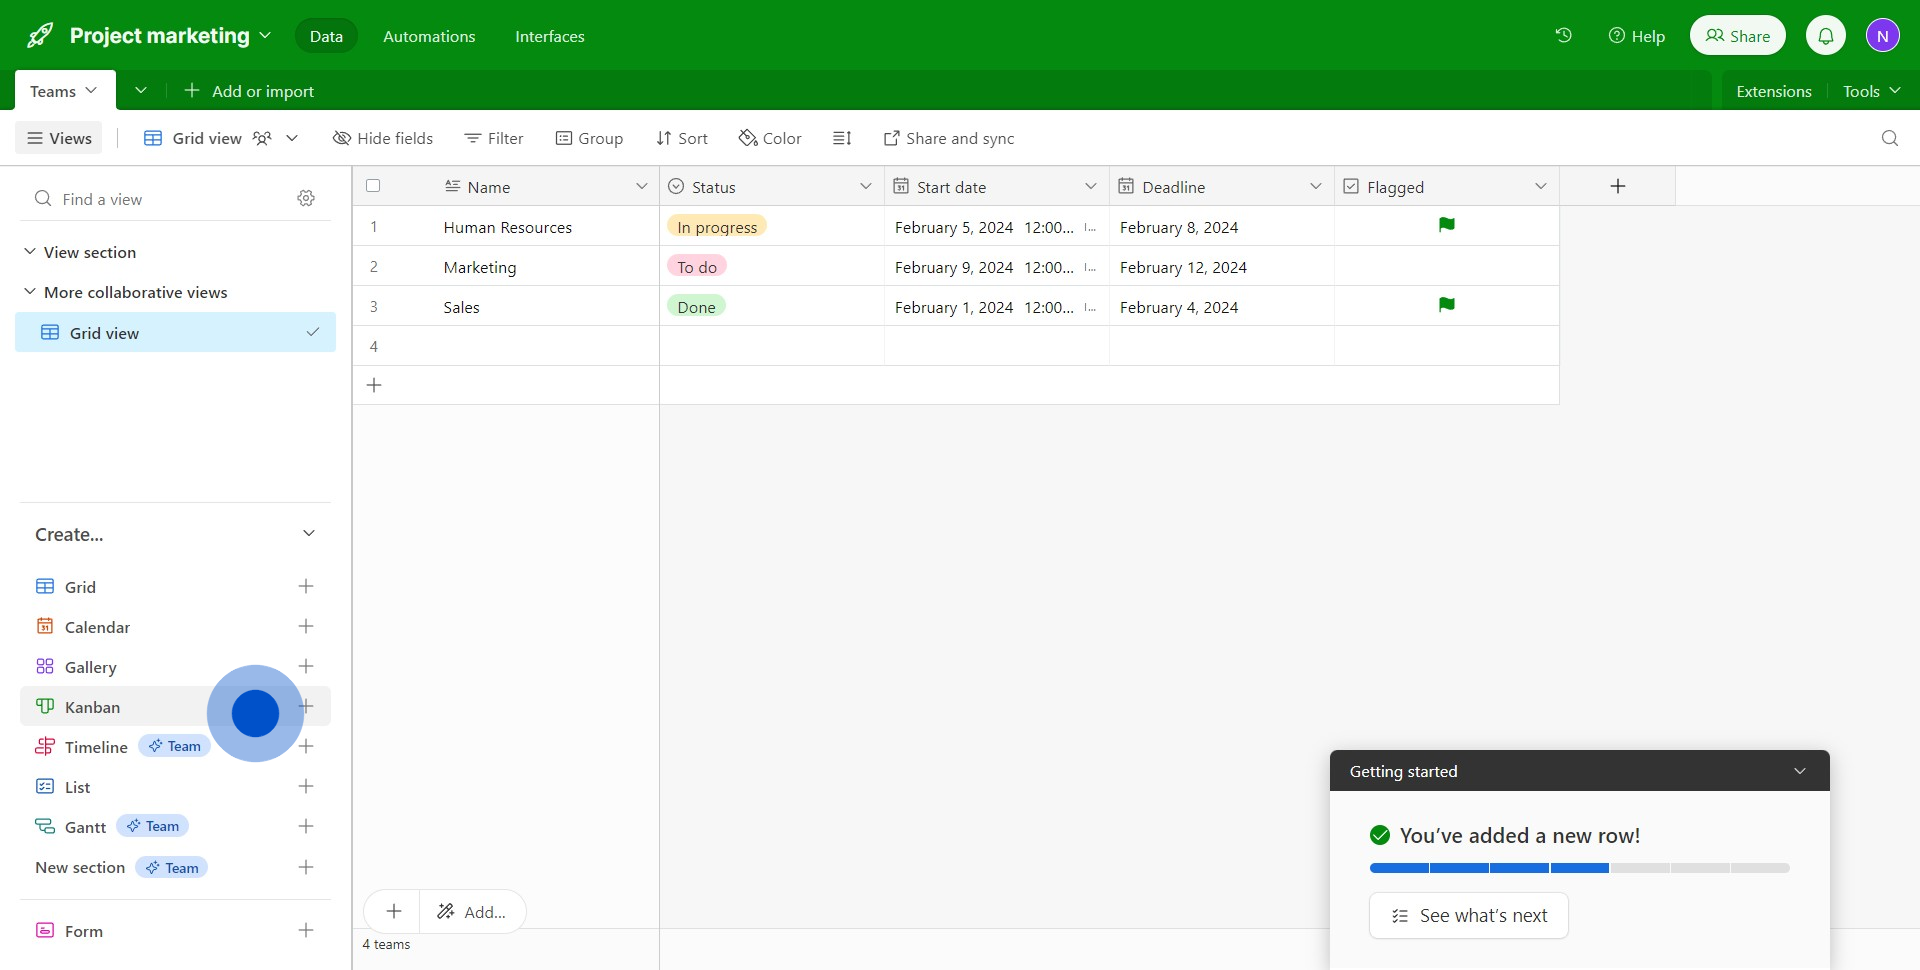Open view settings gear icon

click(x=306, y=199)
